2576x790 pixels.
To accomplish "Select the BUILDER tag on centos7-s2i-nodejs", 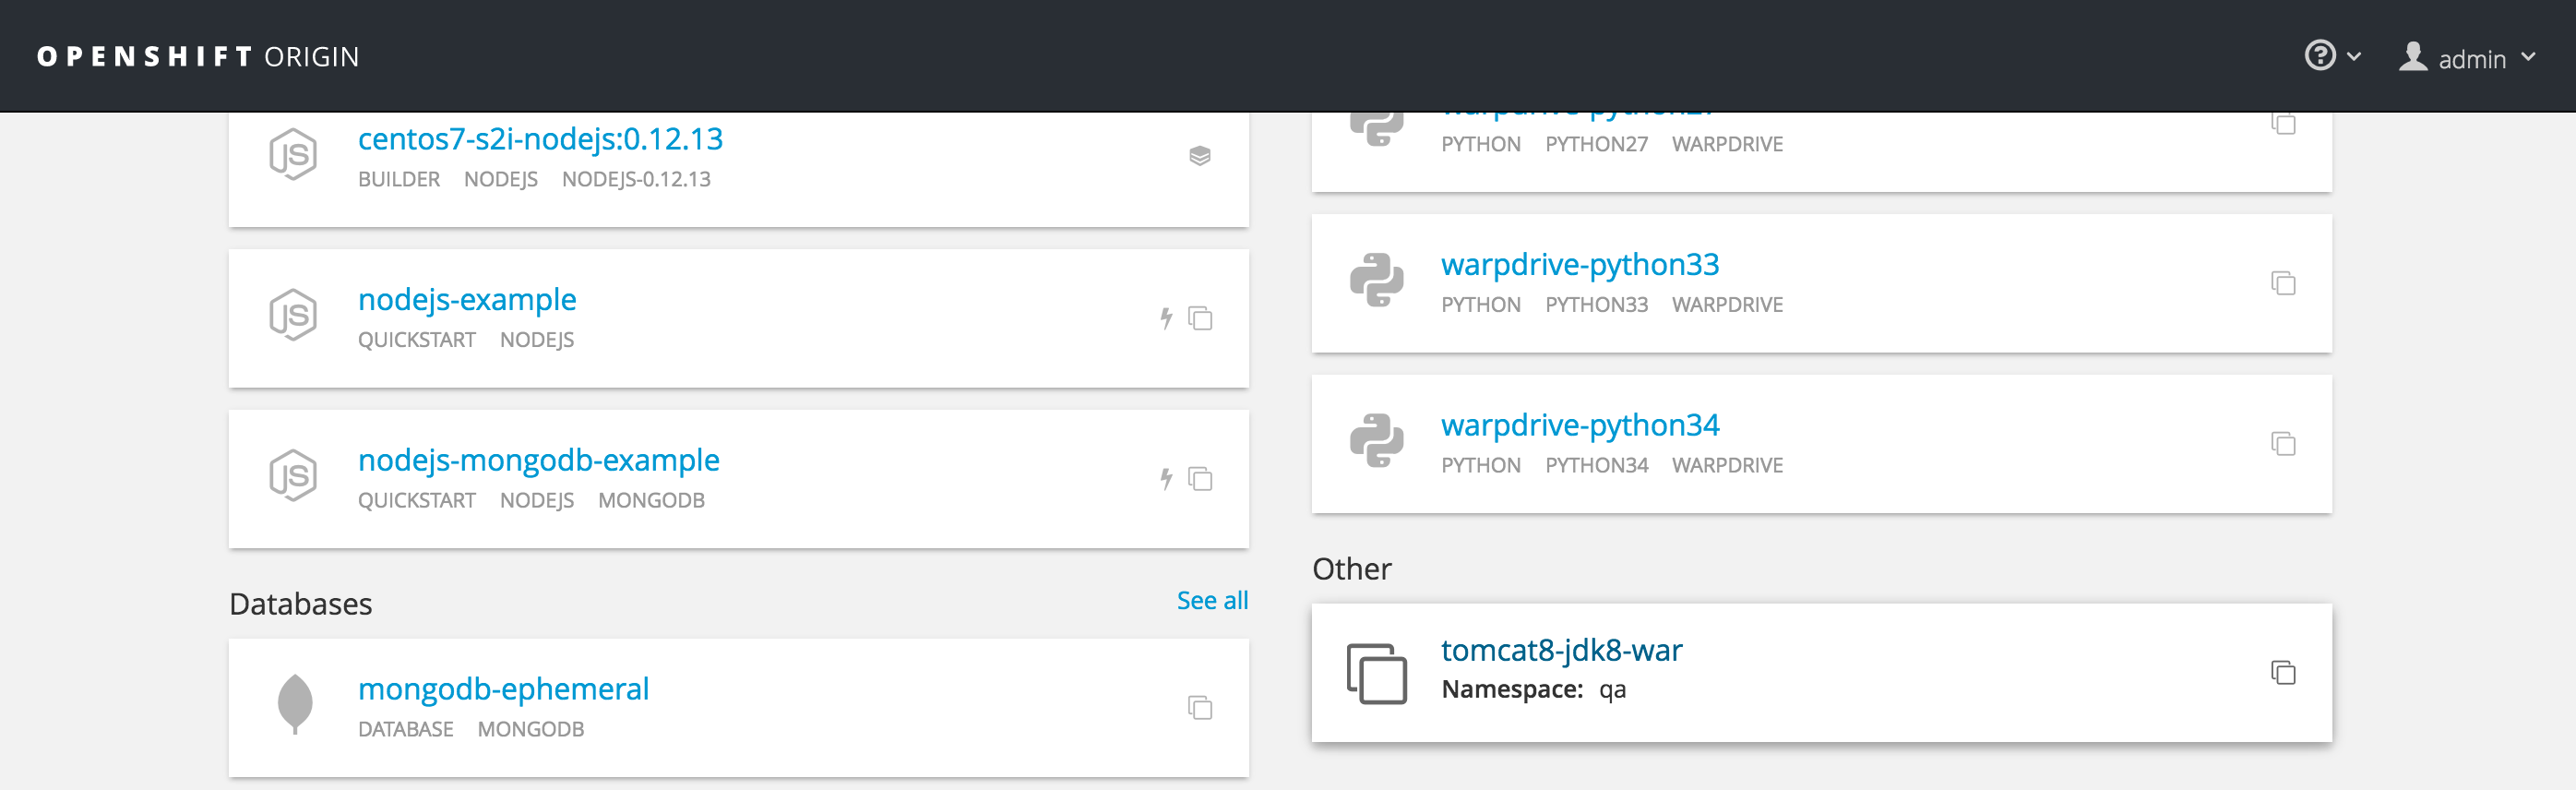I will [399, 179].
